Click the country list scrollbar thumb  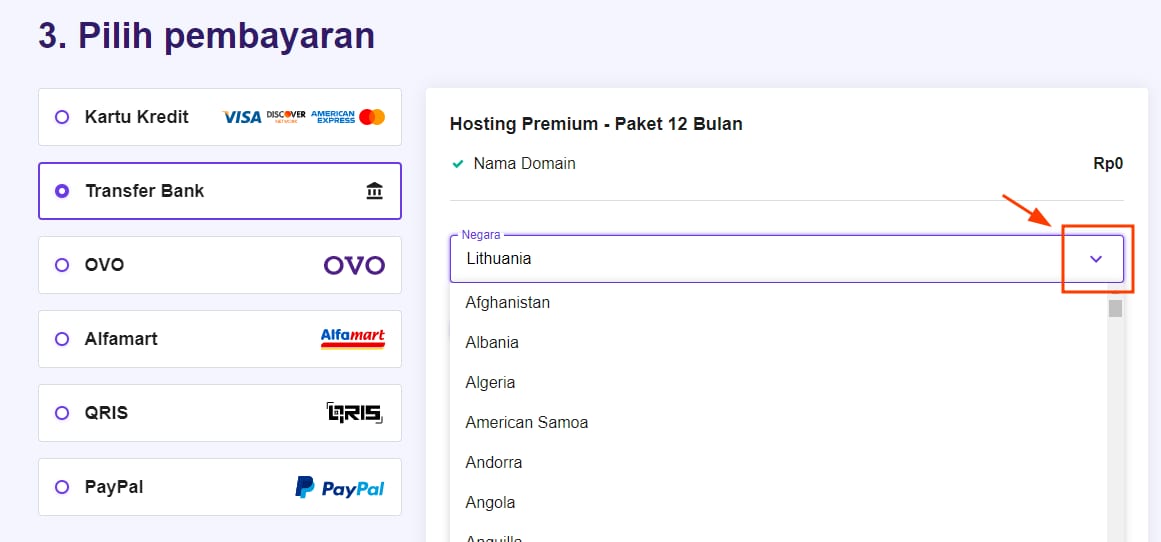[1115, 308]
